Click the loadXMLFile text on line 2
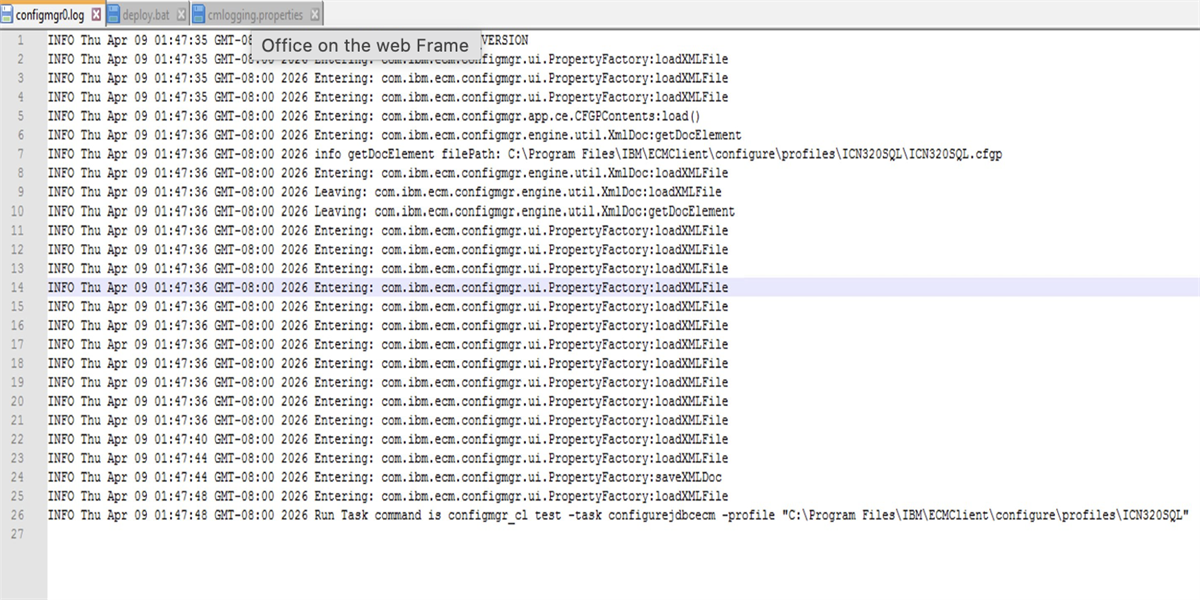 tap(692, 59)
